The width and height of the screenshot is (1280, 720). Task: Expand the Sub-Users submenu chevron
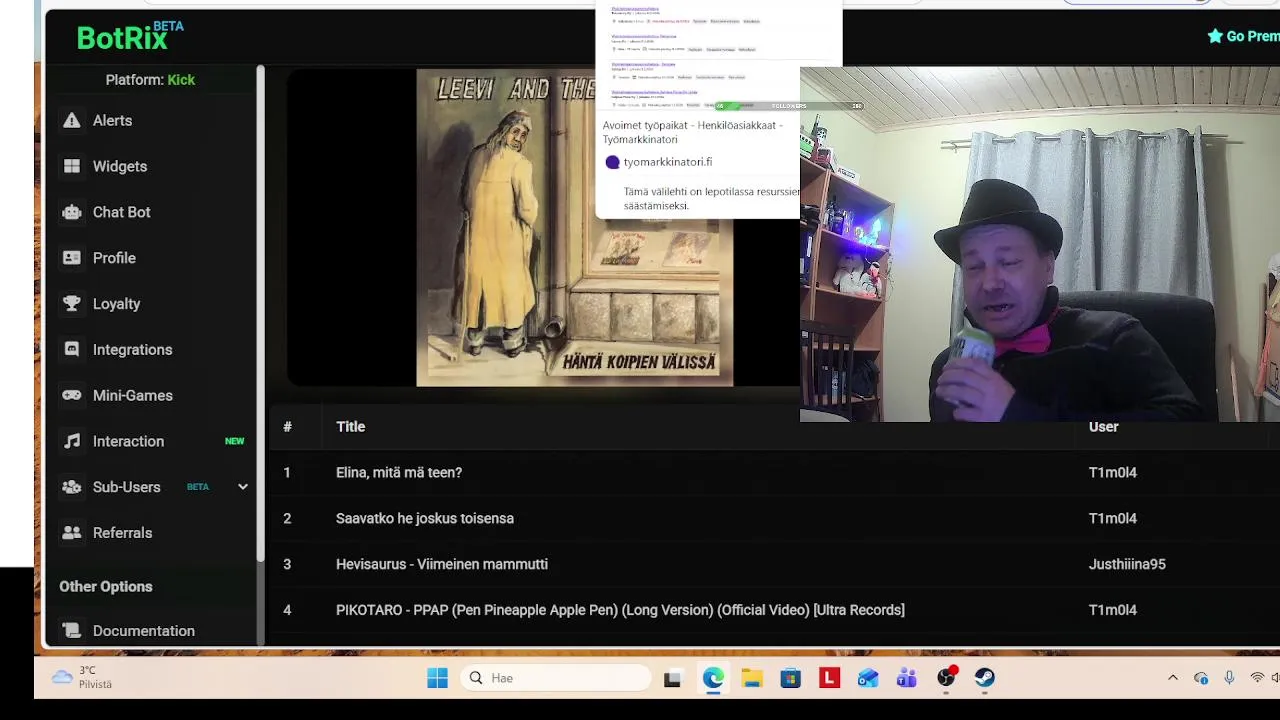(x=242, y=487)
